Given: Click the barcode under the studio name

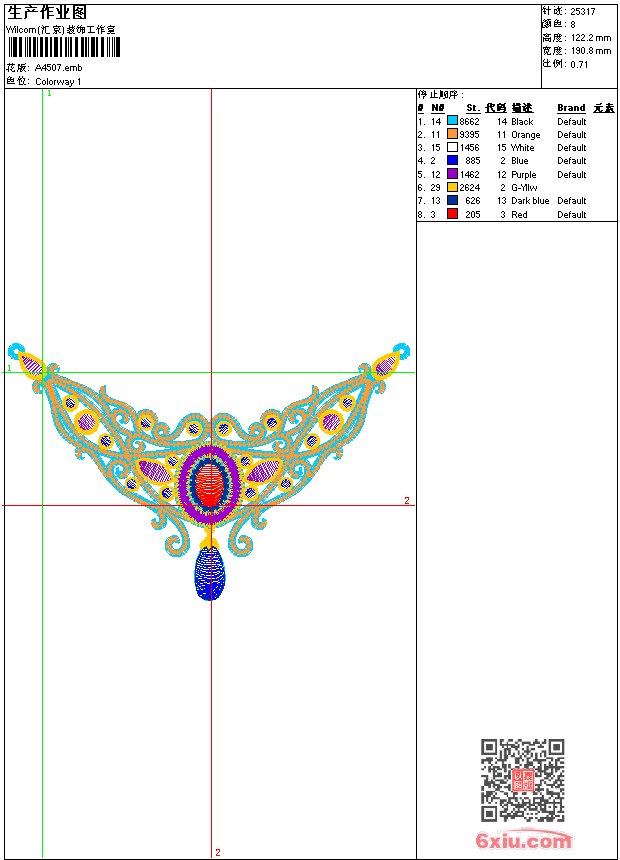Looking at the screenshot, I should [64, 47].
